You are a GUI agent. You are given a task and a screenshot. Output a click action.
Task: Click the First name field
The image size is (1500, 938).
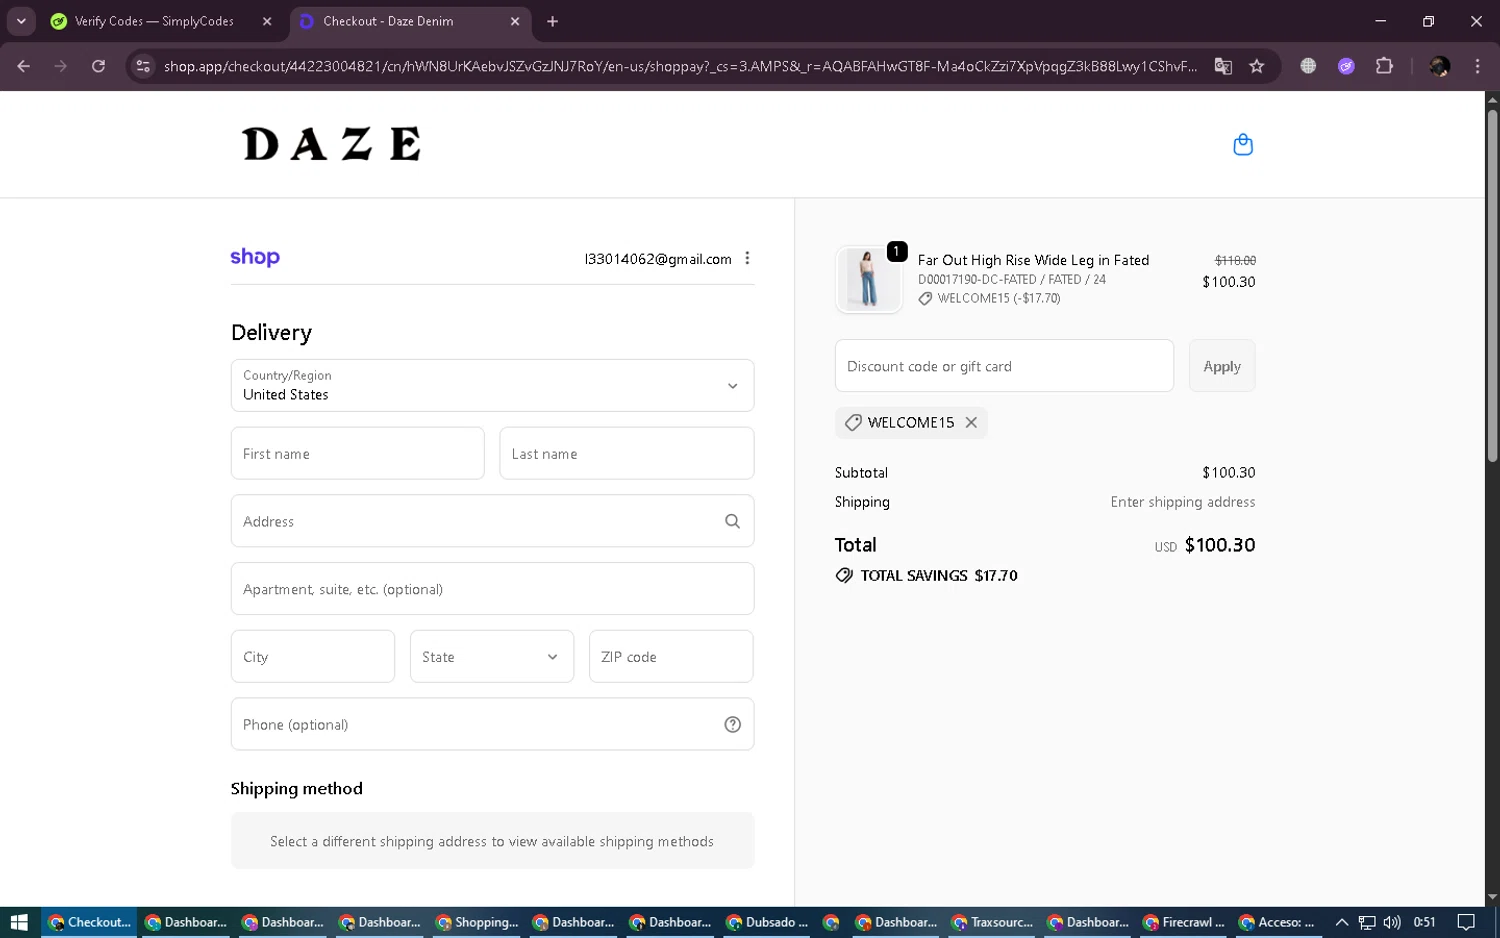click(358, 453)
